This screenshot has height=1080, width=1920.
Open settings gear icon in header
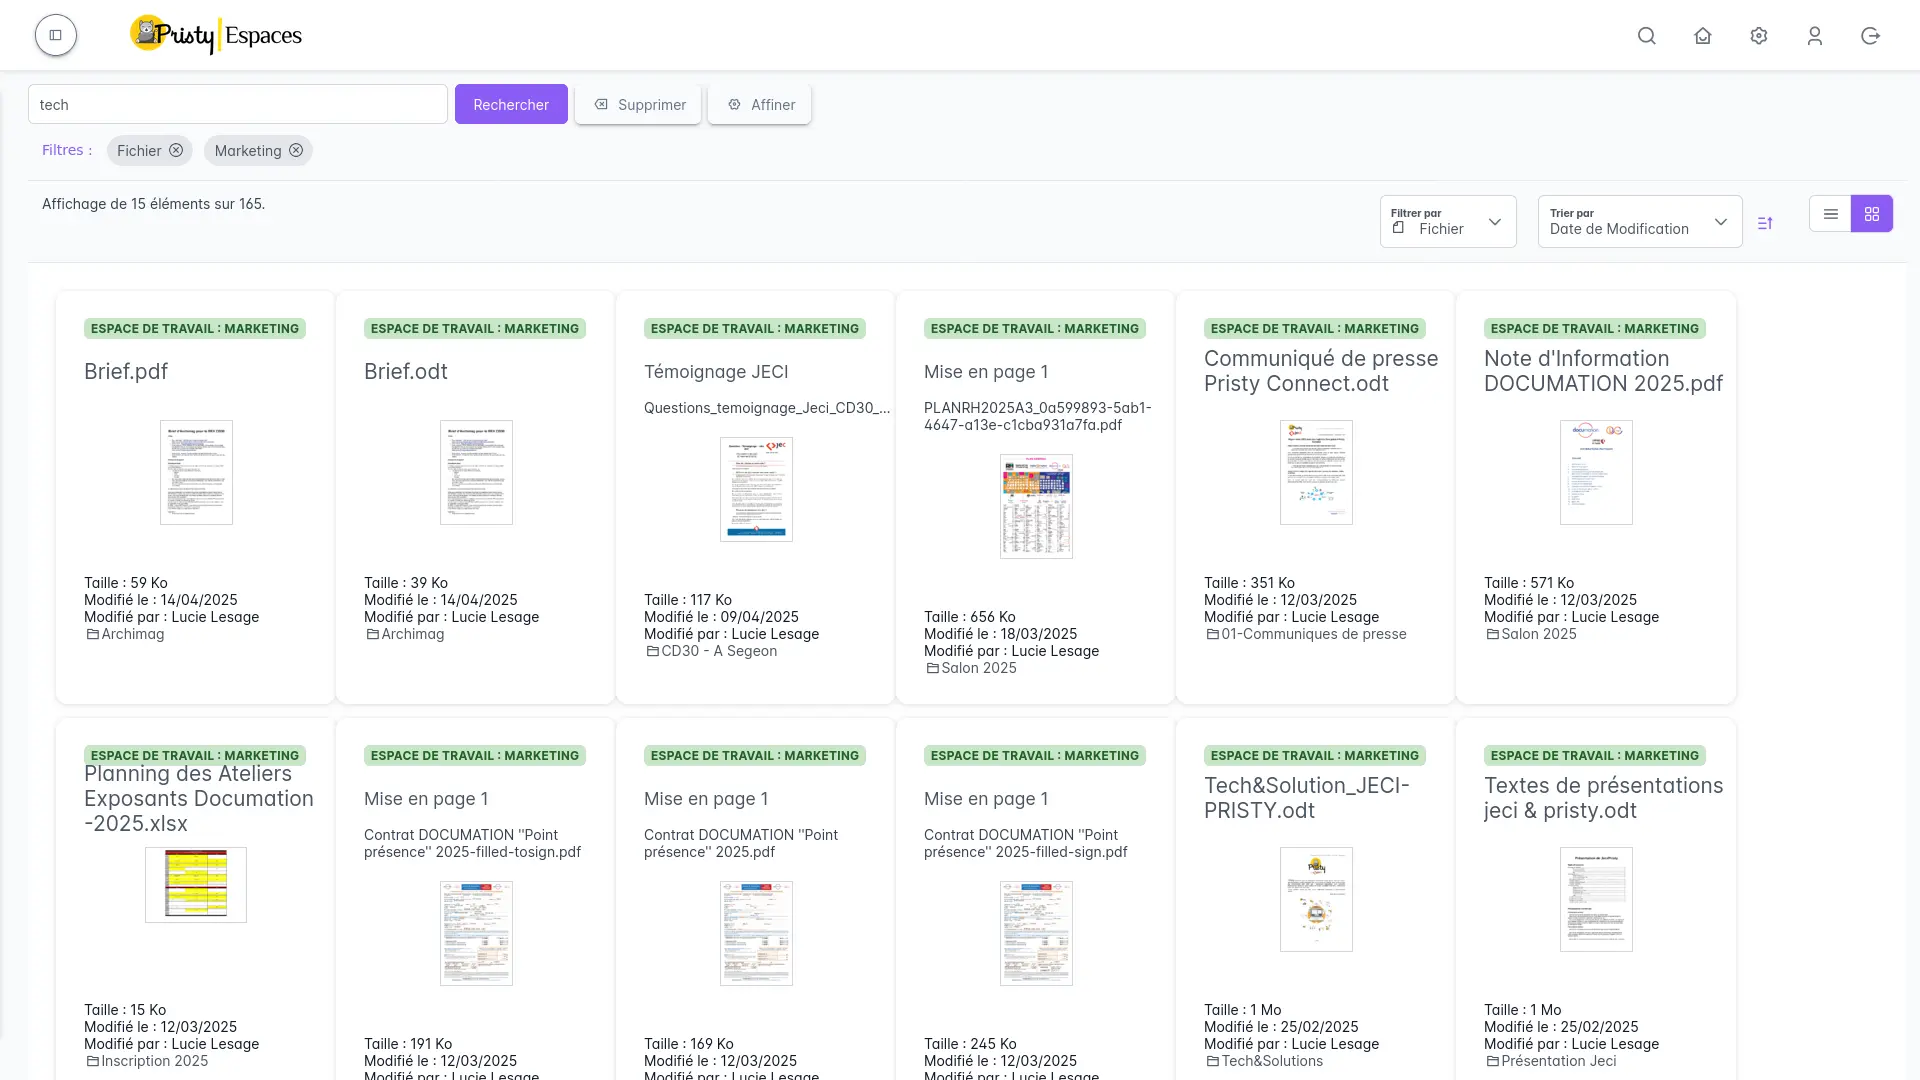pos(1759,36)
